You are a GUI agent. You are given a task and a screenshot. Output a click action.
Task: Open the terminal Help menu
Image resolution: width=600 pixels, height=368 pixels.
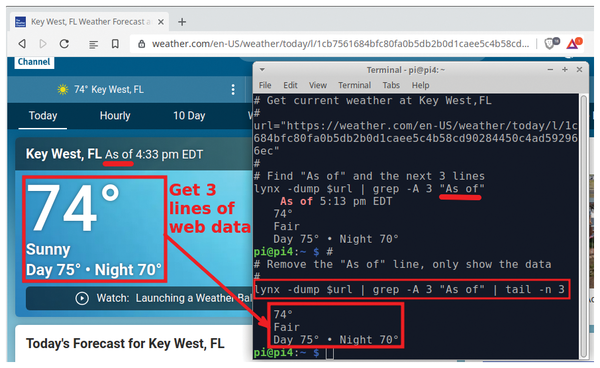[x=421, y=85]
